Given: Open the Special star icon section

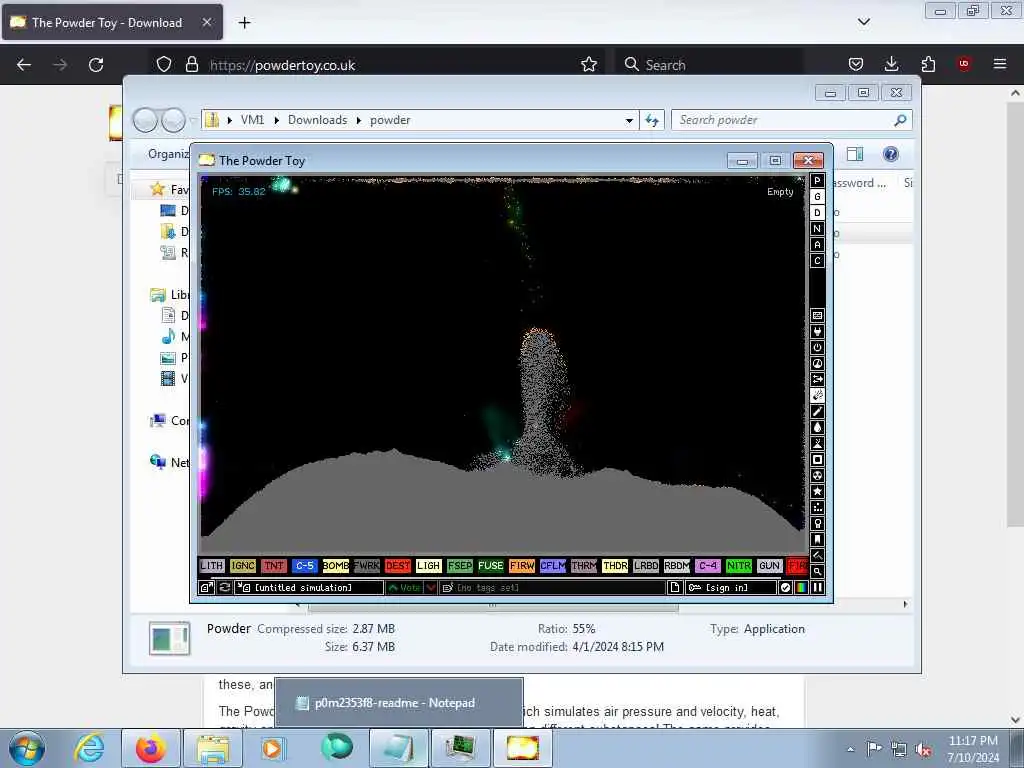Looking at the screenshot, I should click(817, 492).
